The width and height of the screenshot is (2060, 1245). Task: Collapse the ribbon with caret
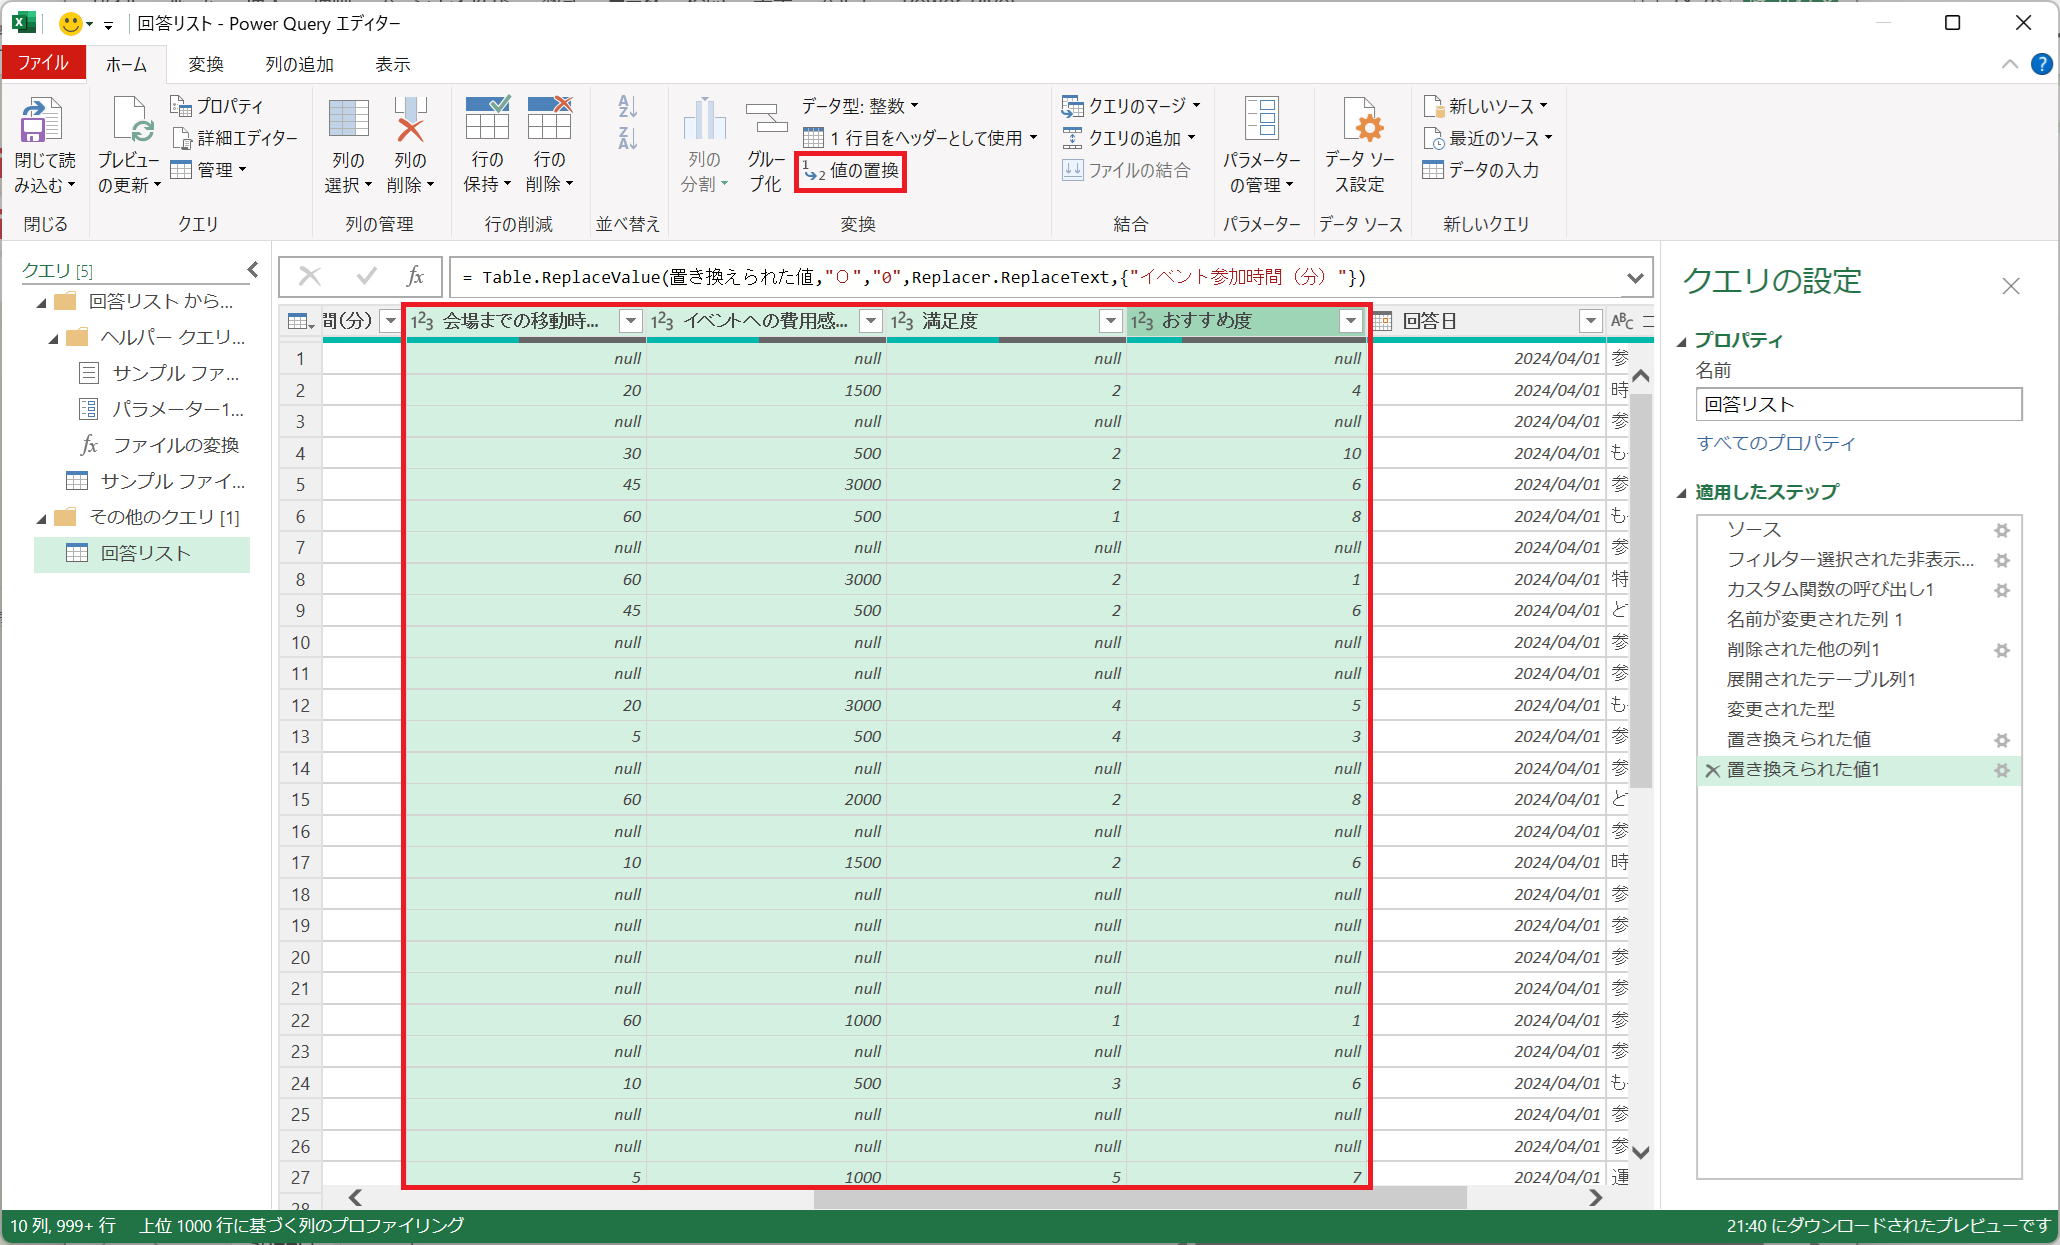tap(2009, 64)
